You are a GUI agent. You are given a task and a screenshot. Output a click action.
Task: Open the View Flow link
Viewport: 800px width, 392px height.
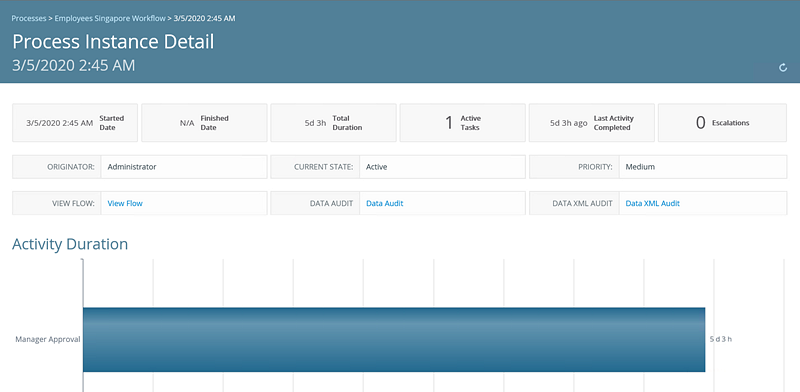pyautogui.click(x=125, y=203)
